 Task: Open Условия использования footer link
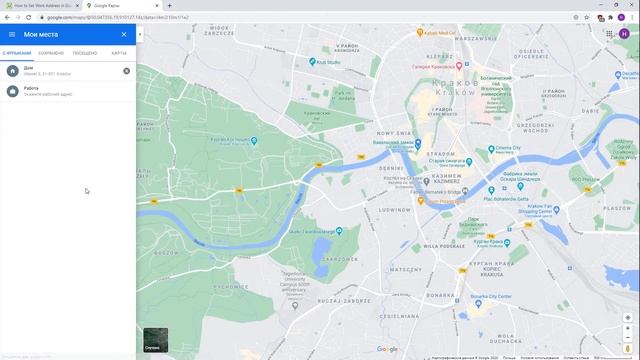point(539,358)
